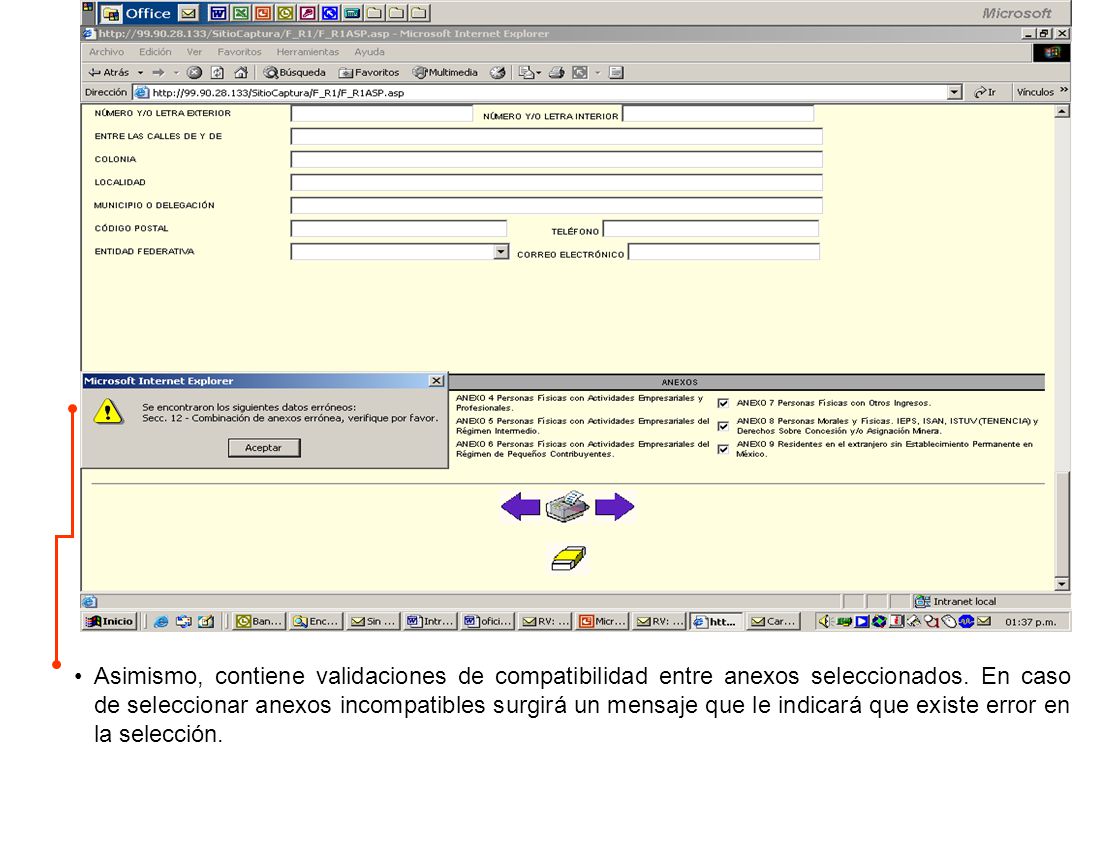Stop page loading with the stop icon

point(194,73)
